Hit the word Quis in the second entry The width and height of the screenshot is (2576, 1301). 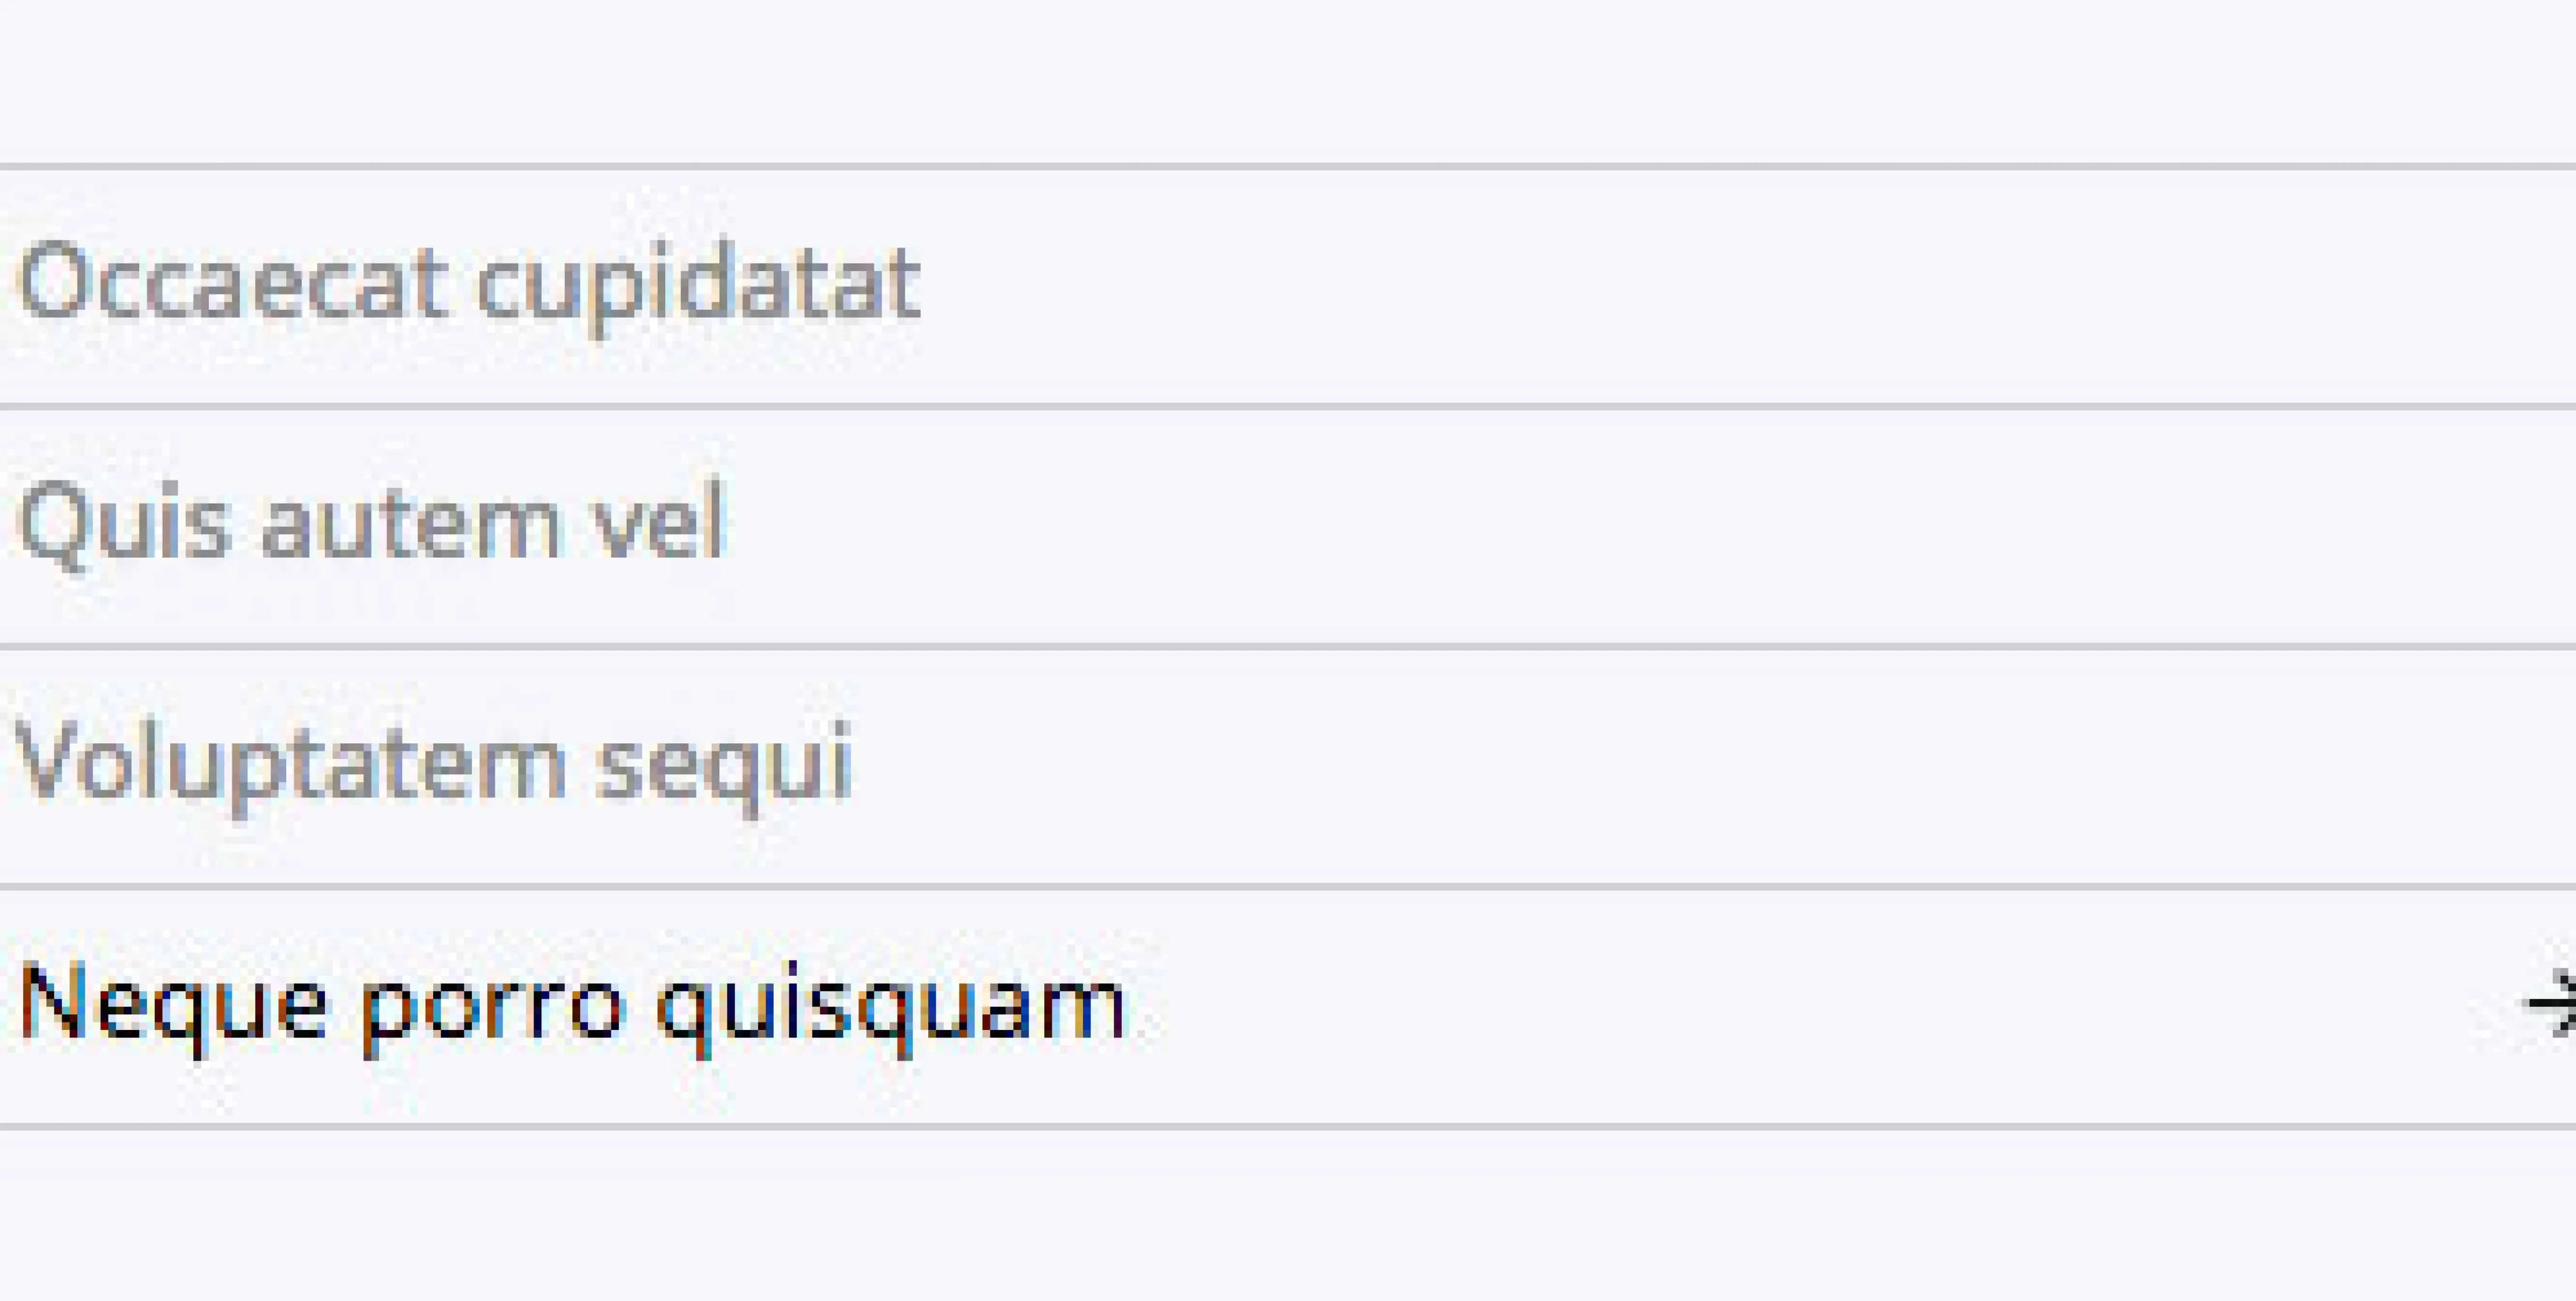125,525
